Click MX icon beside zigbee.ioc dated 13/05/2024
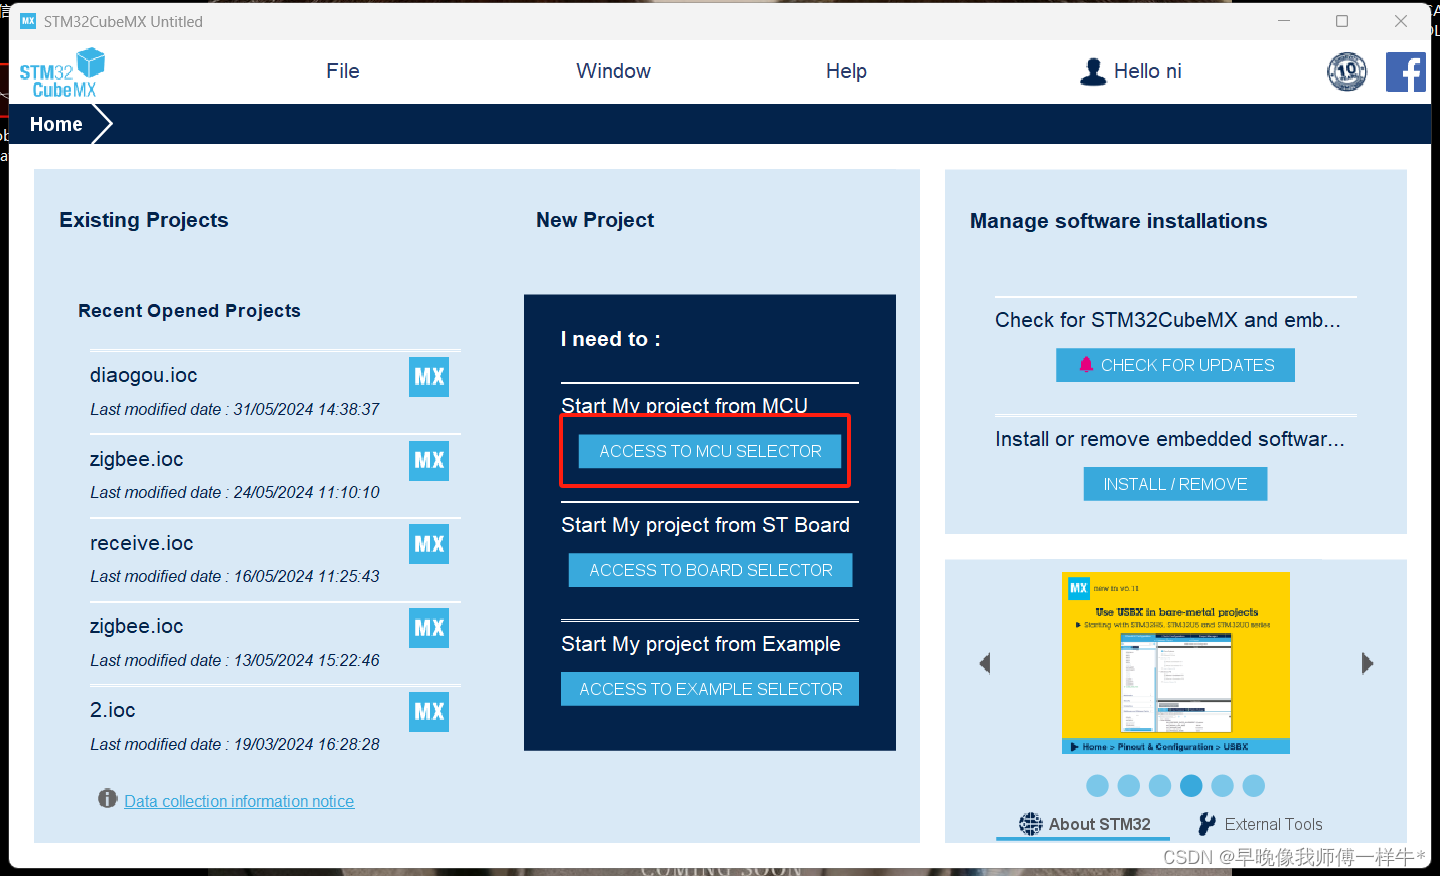The height and width of the screenshot is (876, 1440). [429, 628]
